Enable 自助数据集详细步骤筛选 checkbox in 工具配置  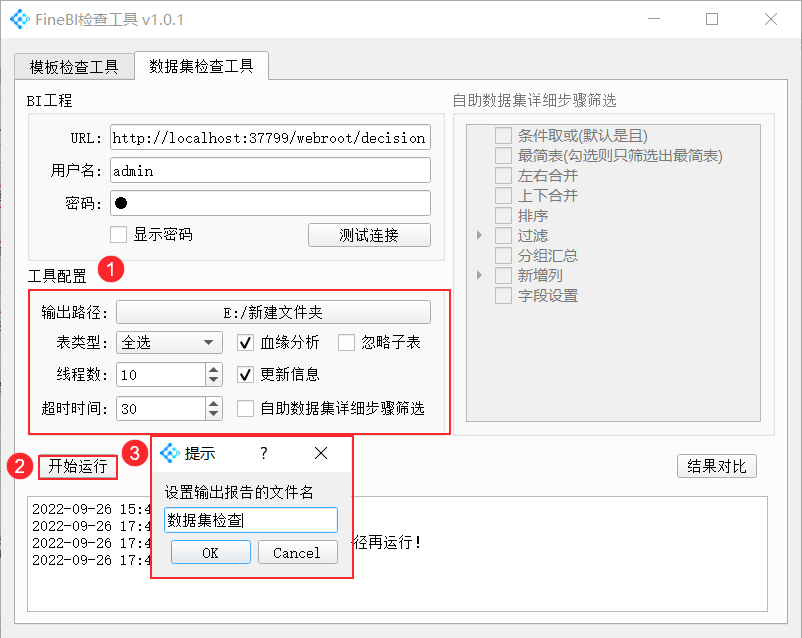[x=246, y=408]
